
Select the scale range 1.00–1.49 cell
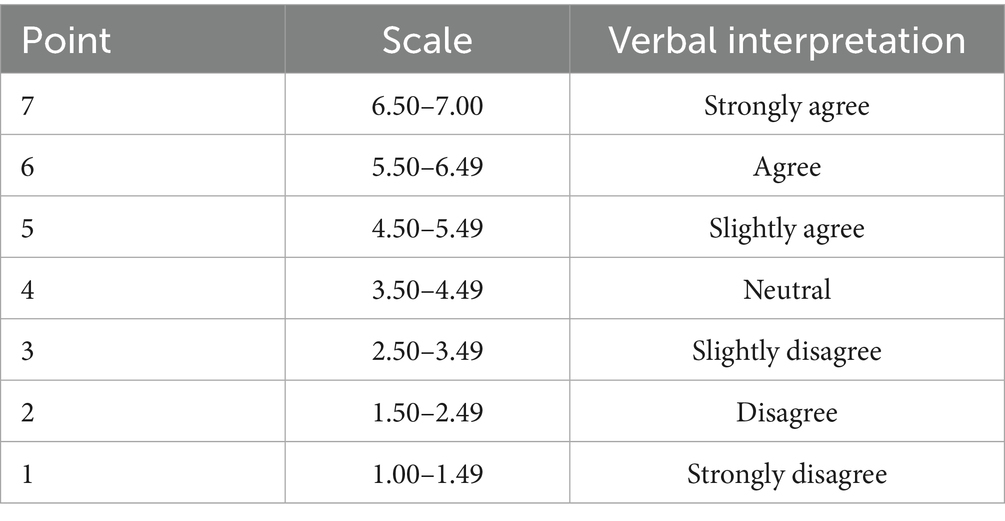pos(427,473)
